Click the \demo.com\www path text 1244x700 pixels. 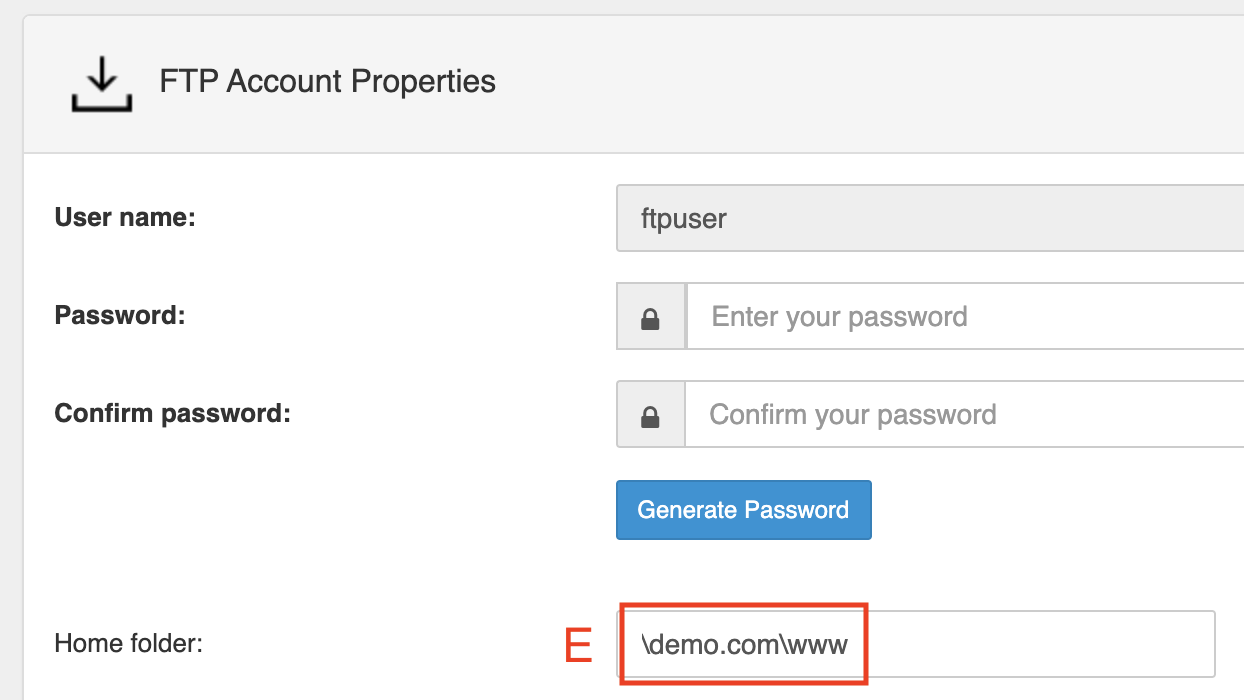745,644
